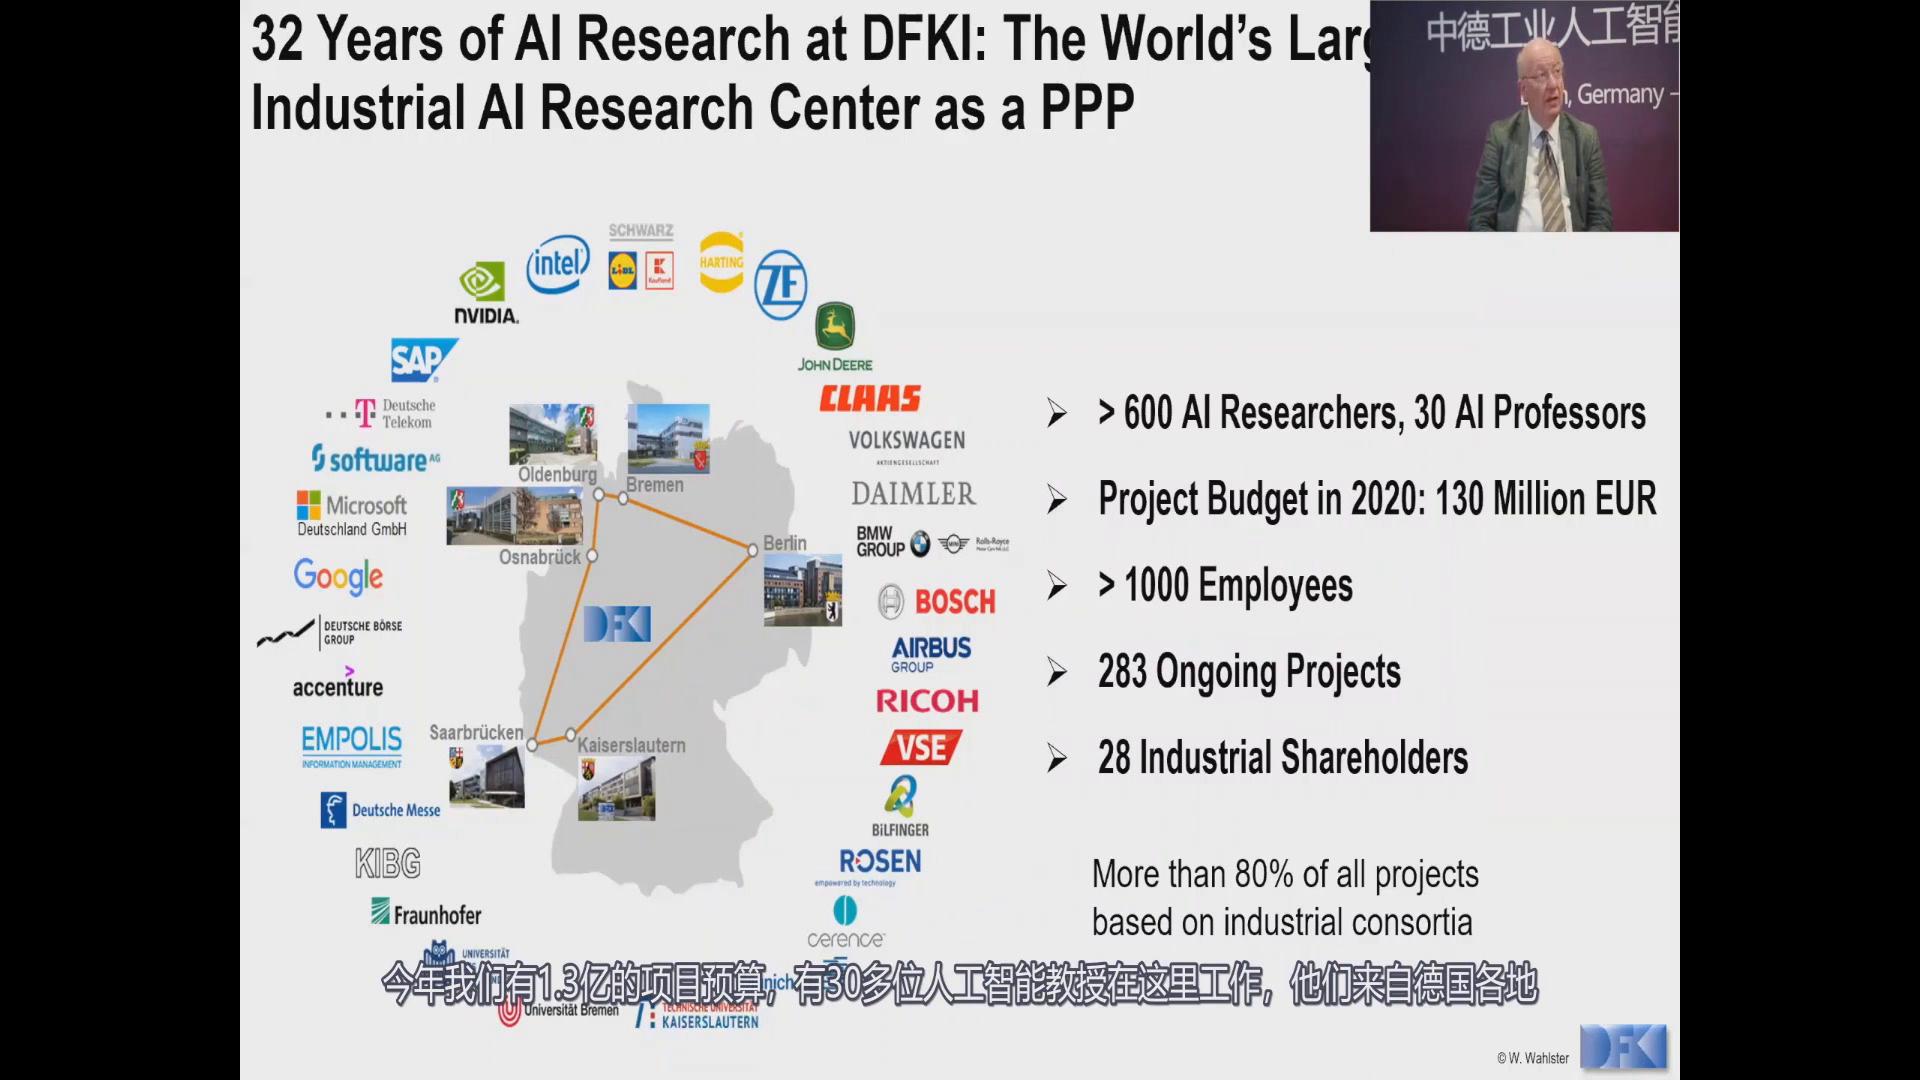1920x1080 pixels.
Task: Click the '> 600 AI Researchers' bullet
Action: tap(1371, 413)
